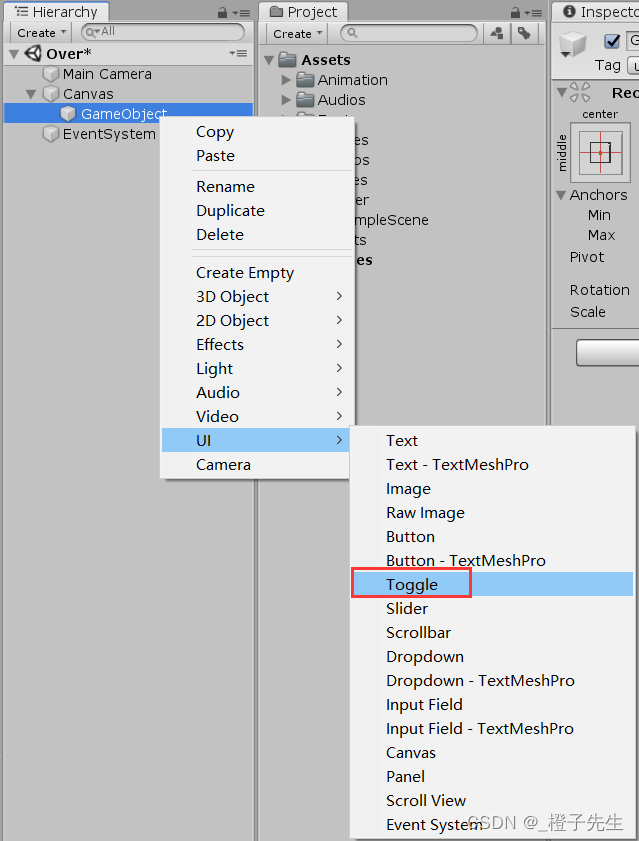Choose Scroll View from the UI submenu
This screenshot has height=841, width=639.
point(492,800)
